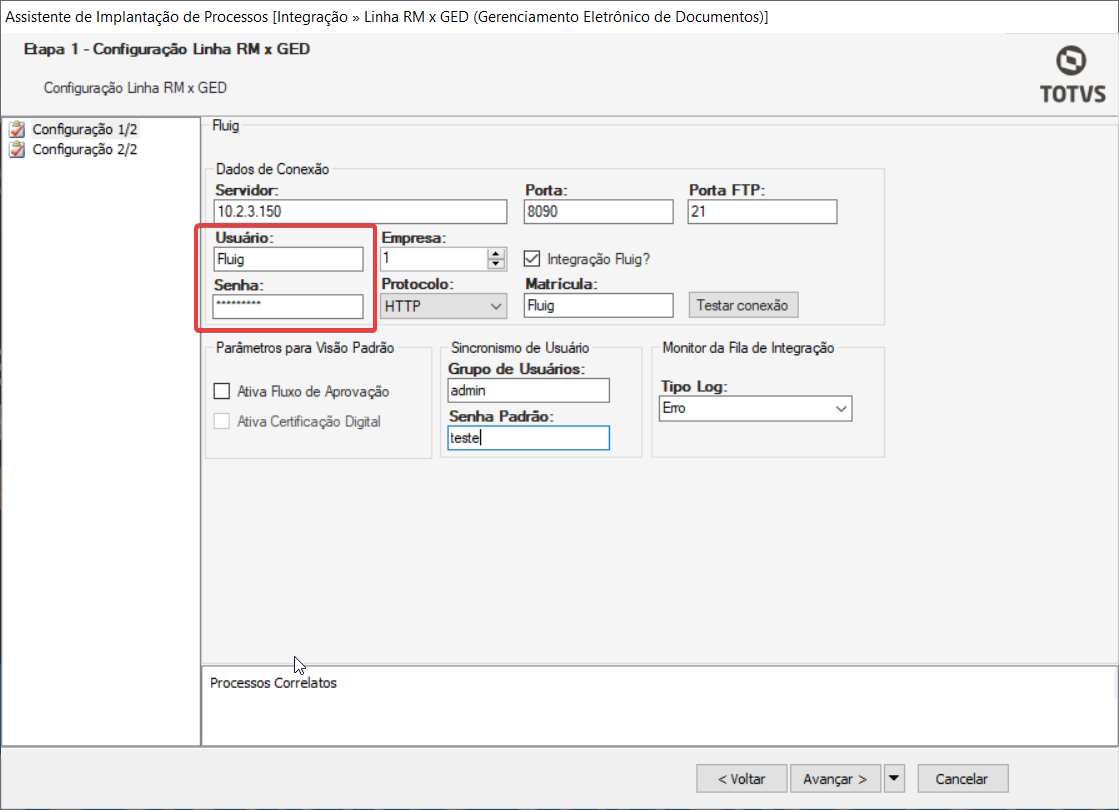Click the Cancelar button
The width and height of the screenshot is (1119, 810).
pos(962,779)
